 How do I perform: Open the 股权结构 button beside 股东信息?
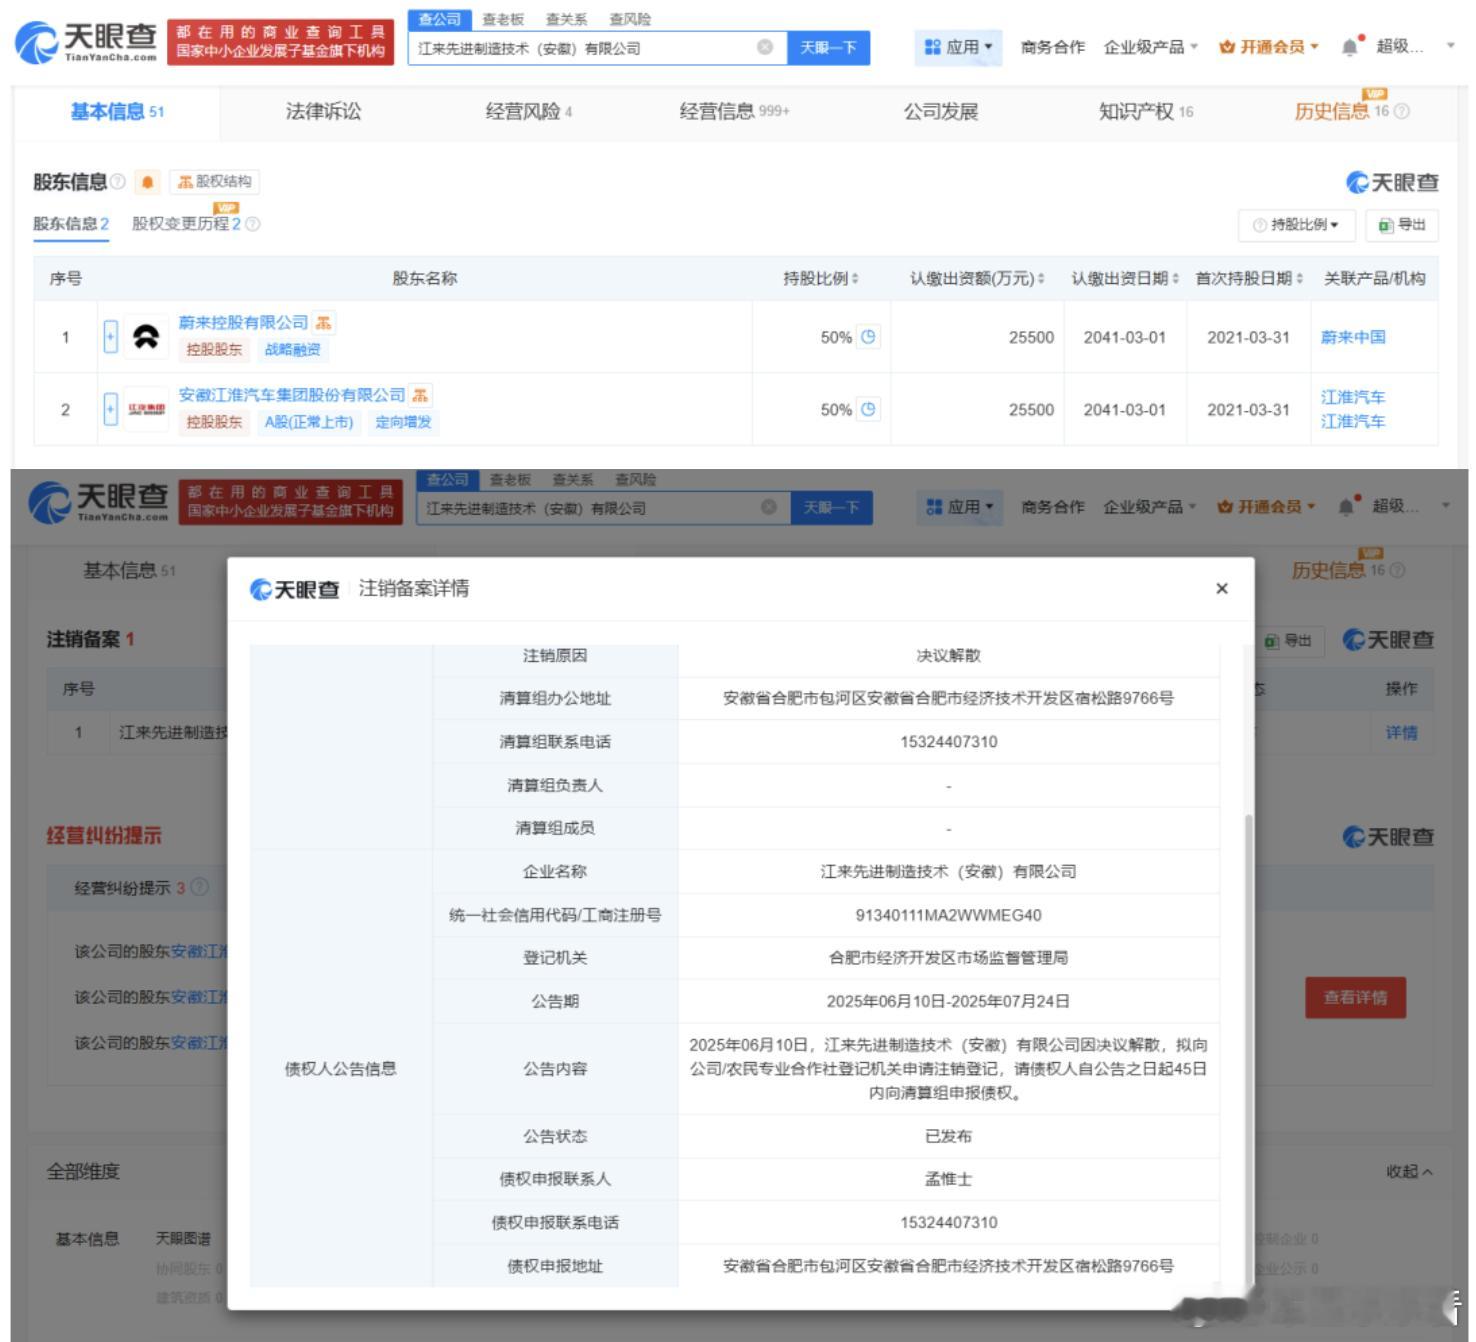coord(214,181)
